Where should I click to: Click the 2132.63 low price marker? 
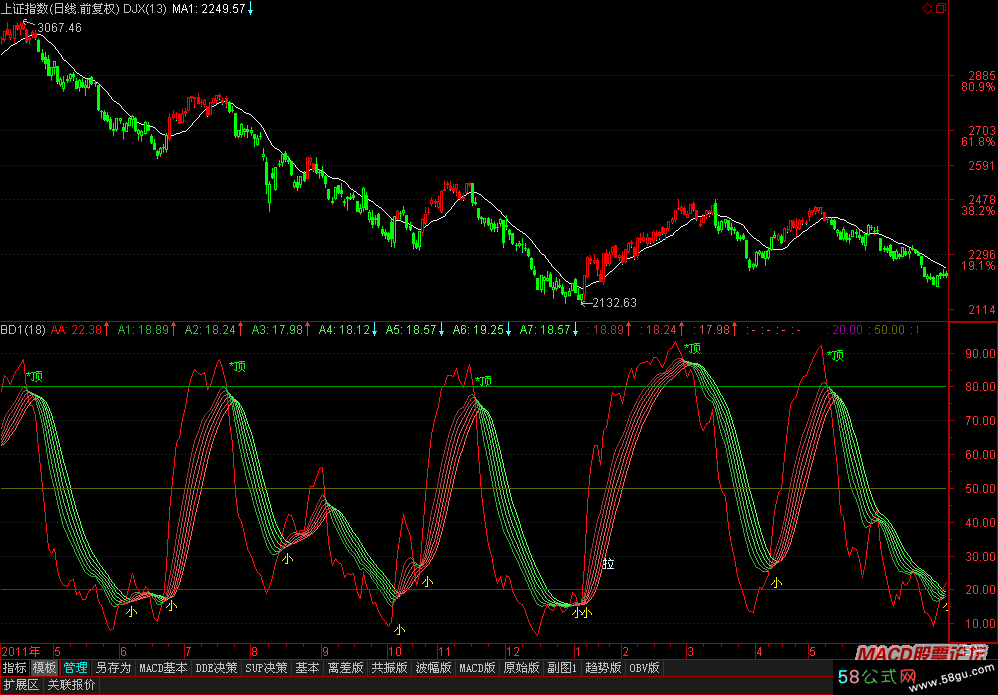(x=613, y=302)
